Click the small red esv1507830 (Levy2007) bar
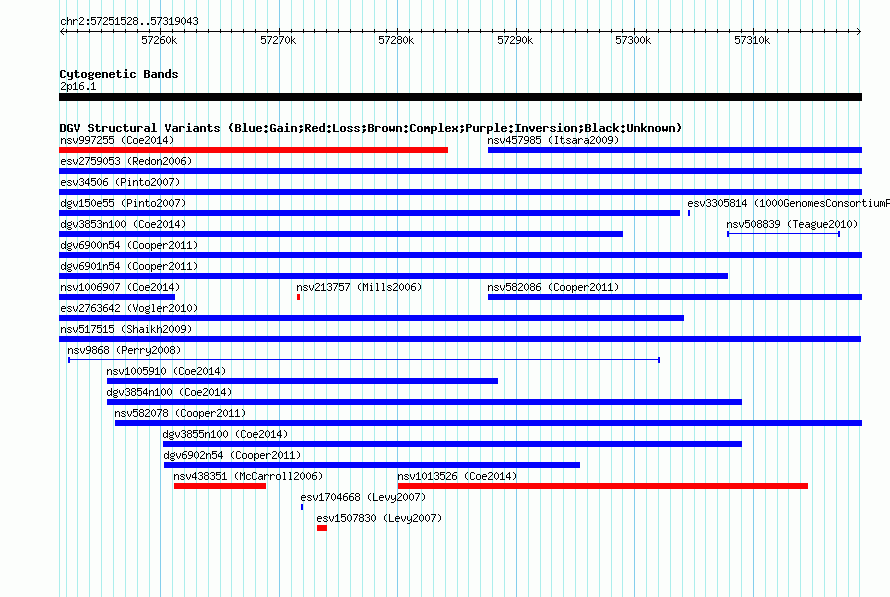890x597 pixels. (x=322, y=528)
